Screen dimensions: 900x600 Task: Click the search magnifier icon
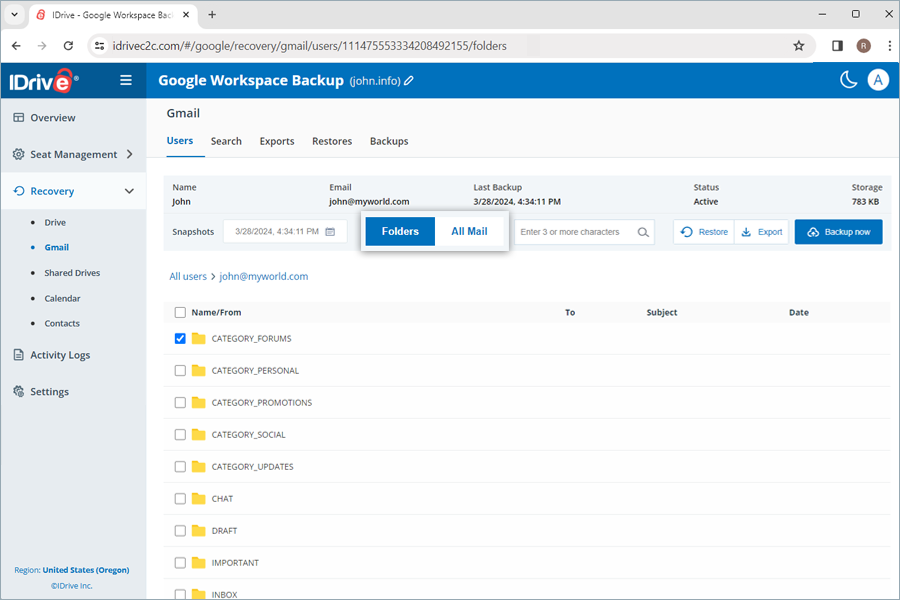(x=643, y=232)
